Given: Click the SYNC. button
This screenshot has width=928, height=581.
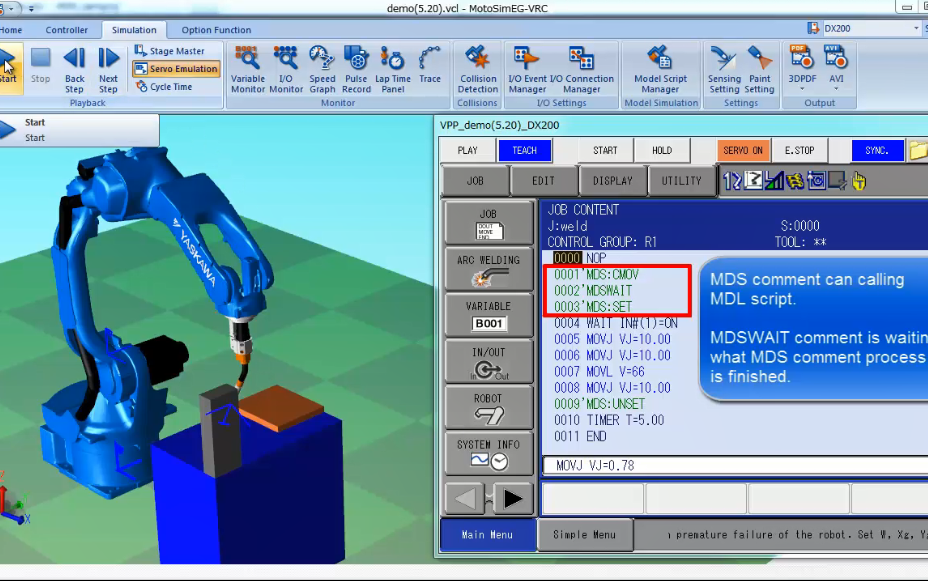Looking at the screenshot, I should click(877, 150).
